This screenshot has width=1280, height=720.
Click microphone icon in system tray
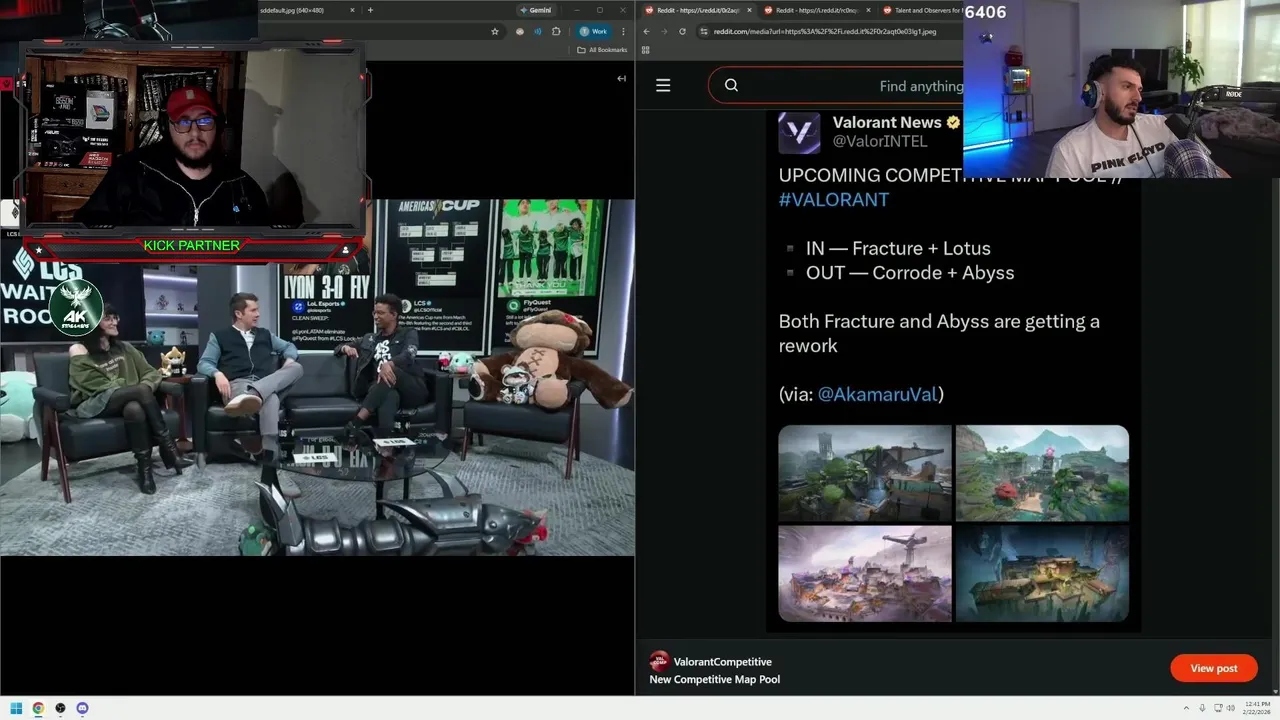1202,708
